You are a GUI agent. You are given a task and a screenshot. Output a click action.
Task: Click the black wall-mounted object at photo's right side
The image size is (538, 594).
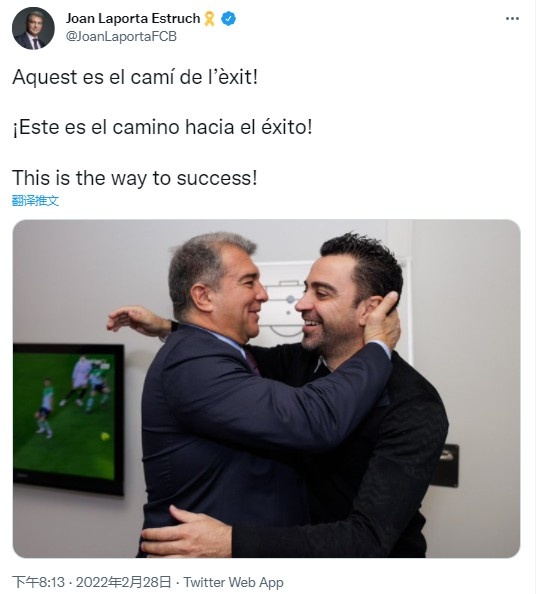point(445,466)
